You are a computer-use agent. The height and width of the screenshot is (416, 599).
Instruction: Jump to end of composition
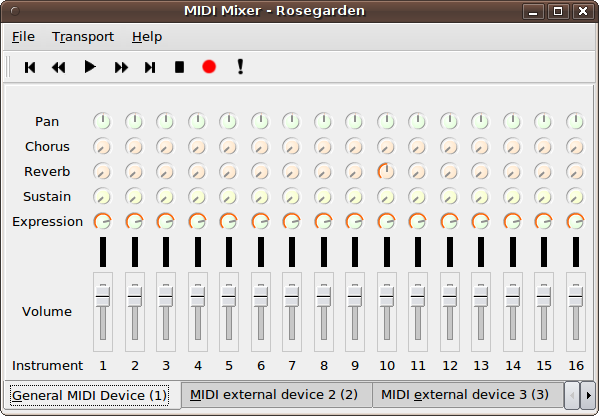(x=150, y=68)
